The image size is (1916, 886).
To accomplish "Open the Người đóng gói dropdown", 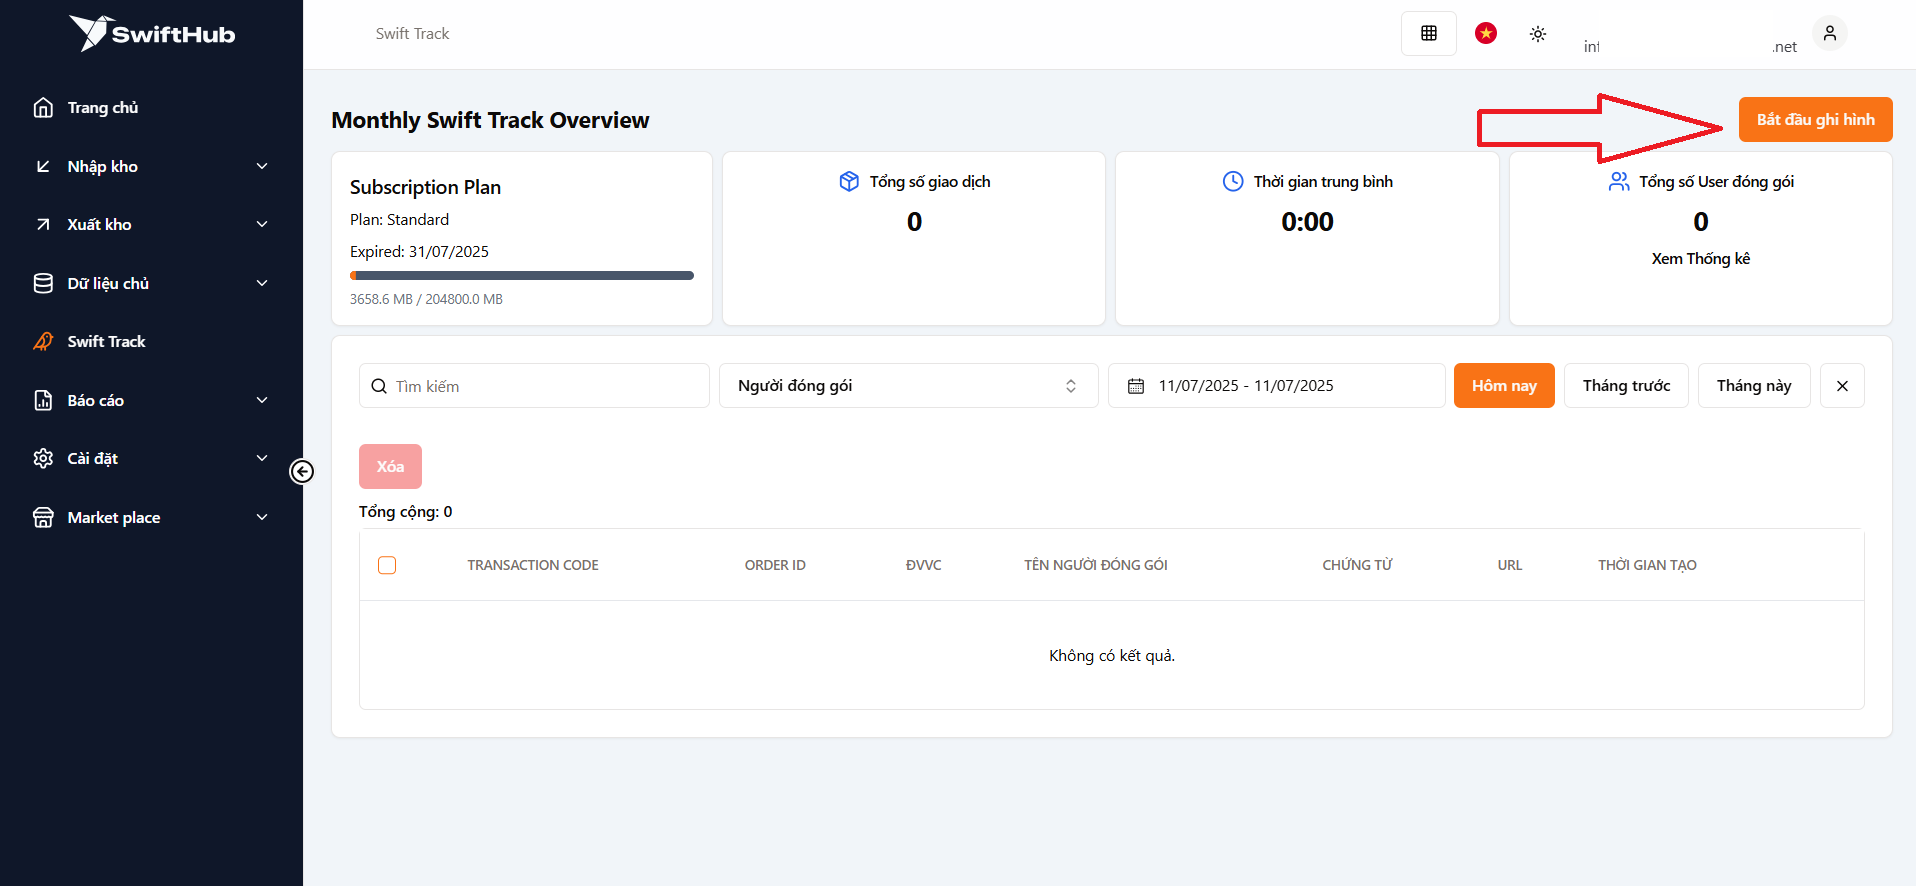I will (x=908, y=386).
